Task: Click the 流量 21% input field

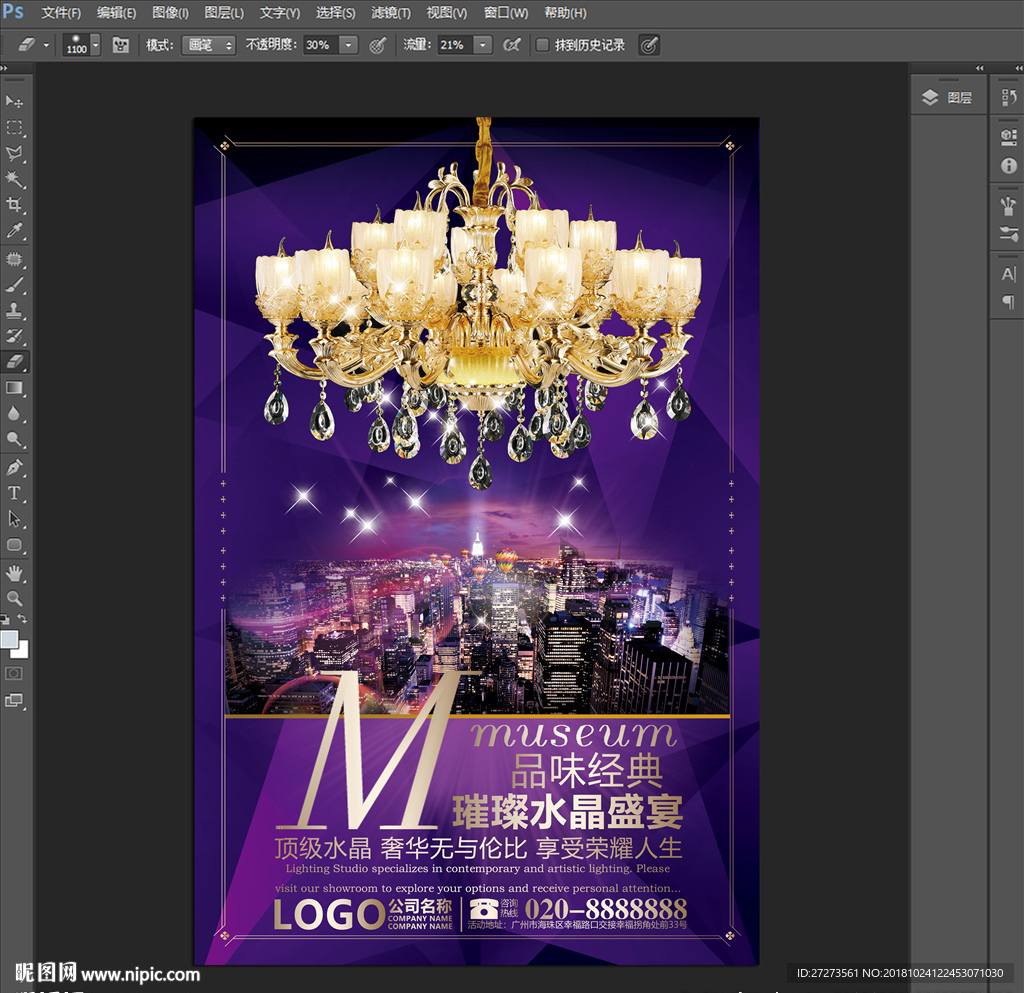Action: coord(455,45)
